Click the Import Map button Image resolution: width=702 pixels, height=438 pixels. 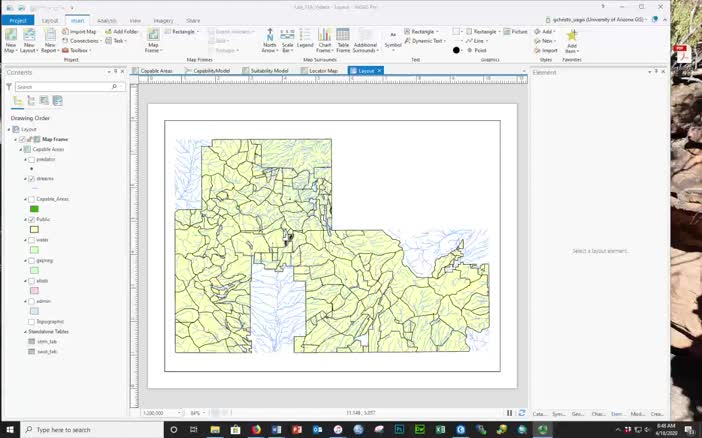point(80,31)
